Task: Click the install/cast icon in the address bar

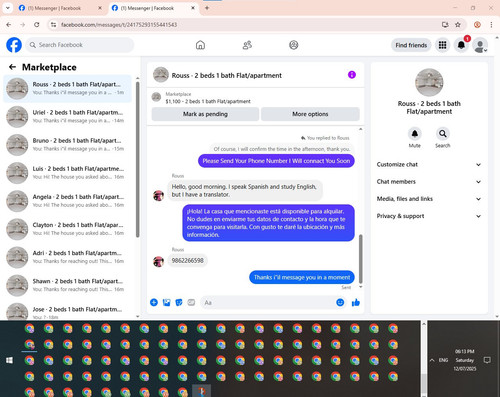Action: coord(445,25)
